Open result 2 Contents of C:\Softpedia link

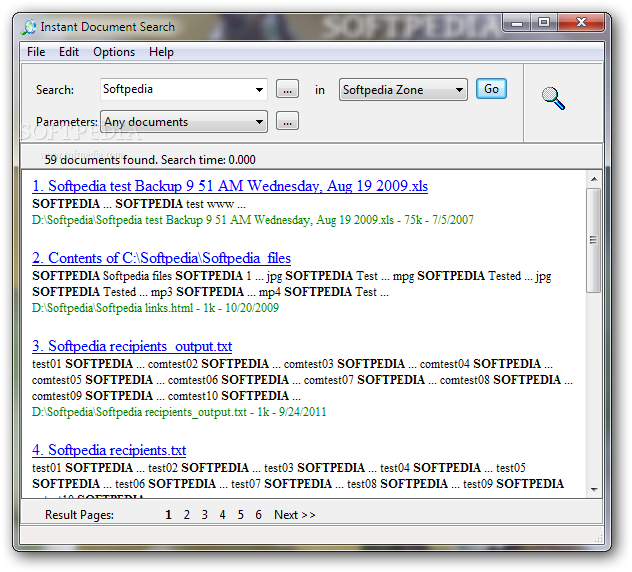pyautogui.click(x=162, y=258)
